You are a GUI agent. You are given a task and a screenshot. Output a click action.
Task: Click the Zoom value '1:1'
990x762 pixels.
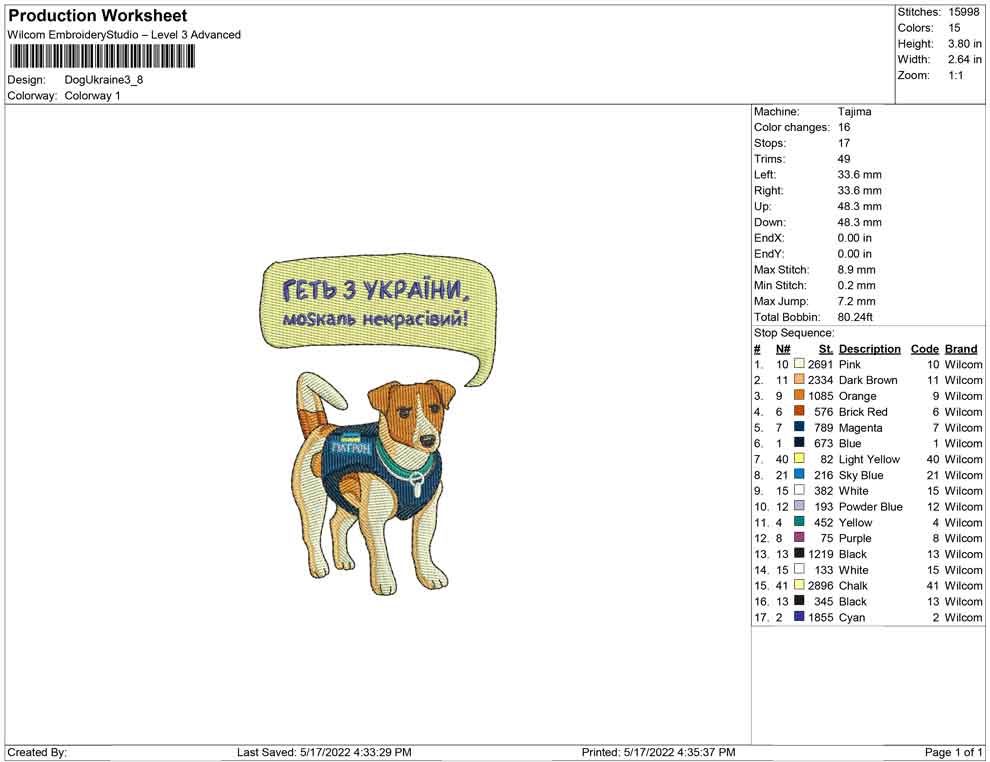coord(956,75)
